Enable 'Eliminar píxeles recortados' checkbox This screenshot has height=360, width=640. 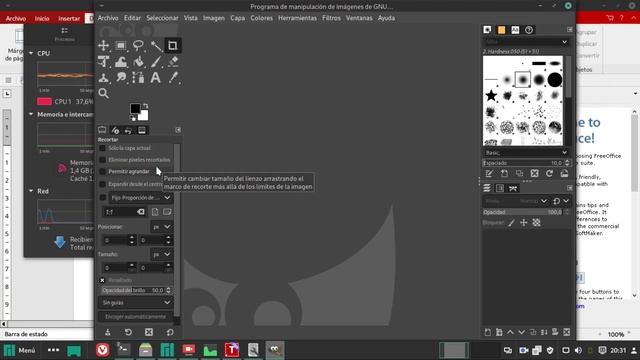[x=102, y=160]
